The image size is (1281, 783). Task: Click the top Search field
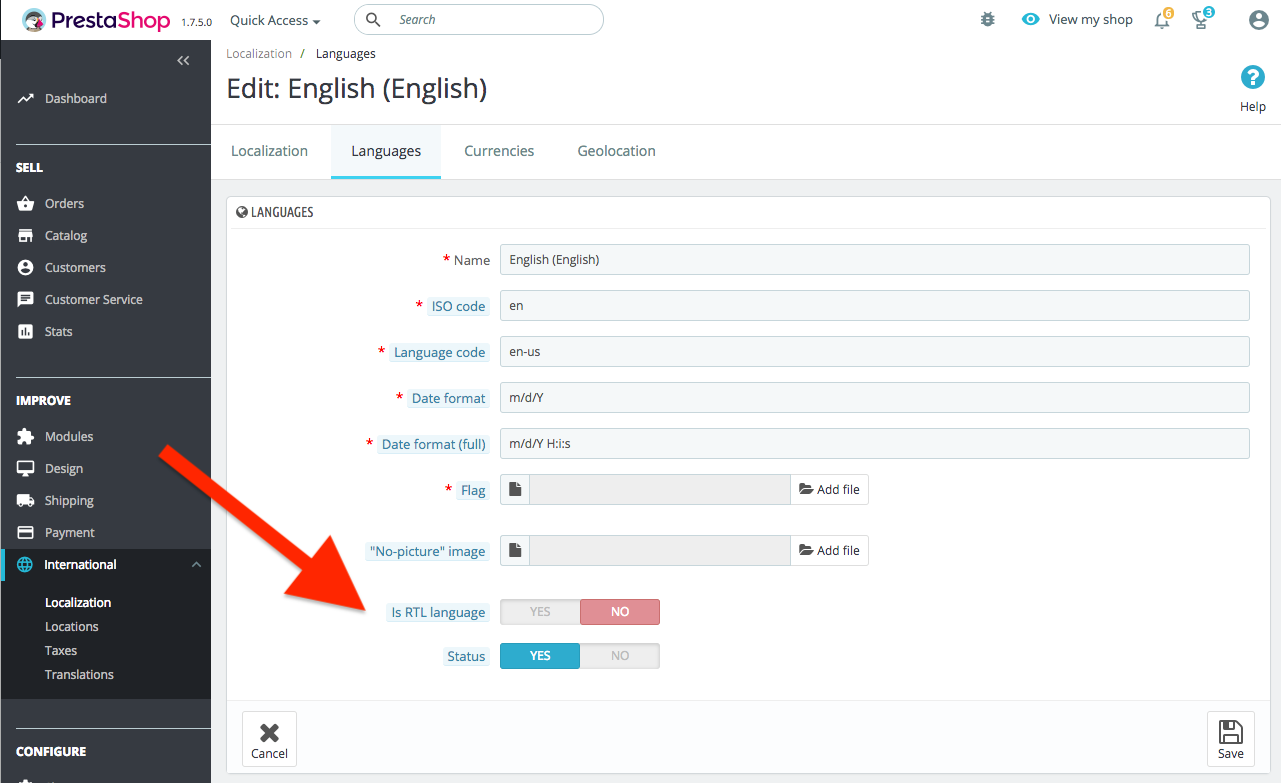pos(479,20)
